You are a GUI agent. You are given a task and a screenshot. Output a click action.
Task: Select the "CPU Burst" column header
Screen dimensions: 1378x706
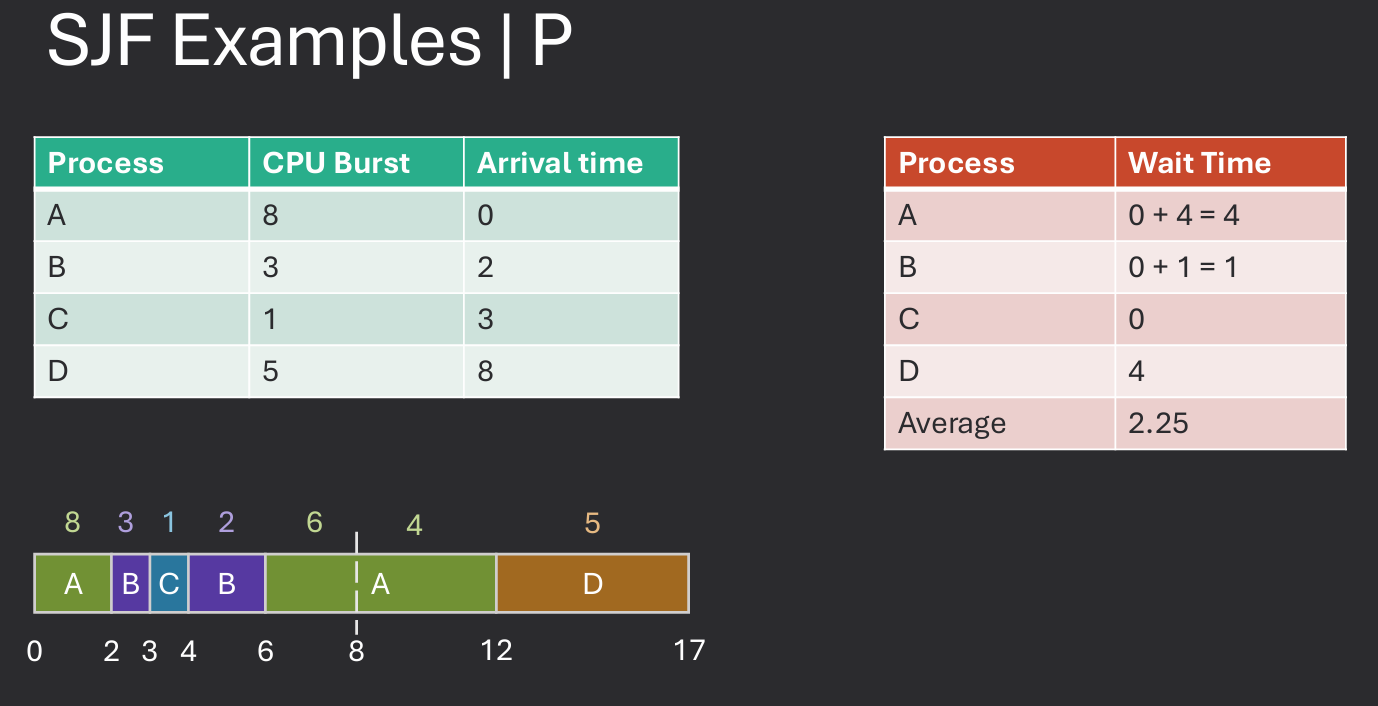336,163
